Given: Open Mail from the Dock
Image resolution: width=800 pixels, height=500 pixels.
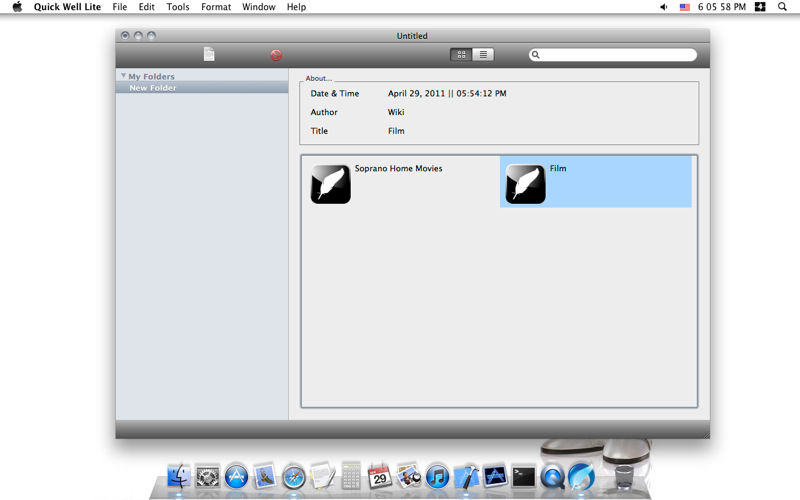Looking at the screenshot, I should click(x=265, y=477).
